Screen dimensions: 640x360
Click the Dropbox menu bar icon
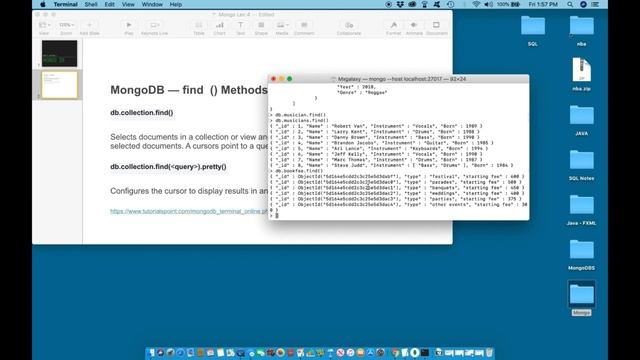(400, 4)
